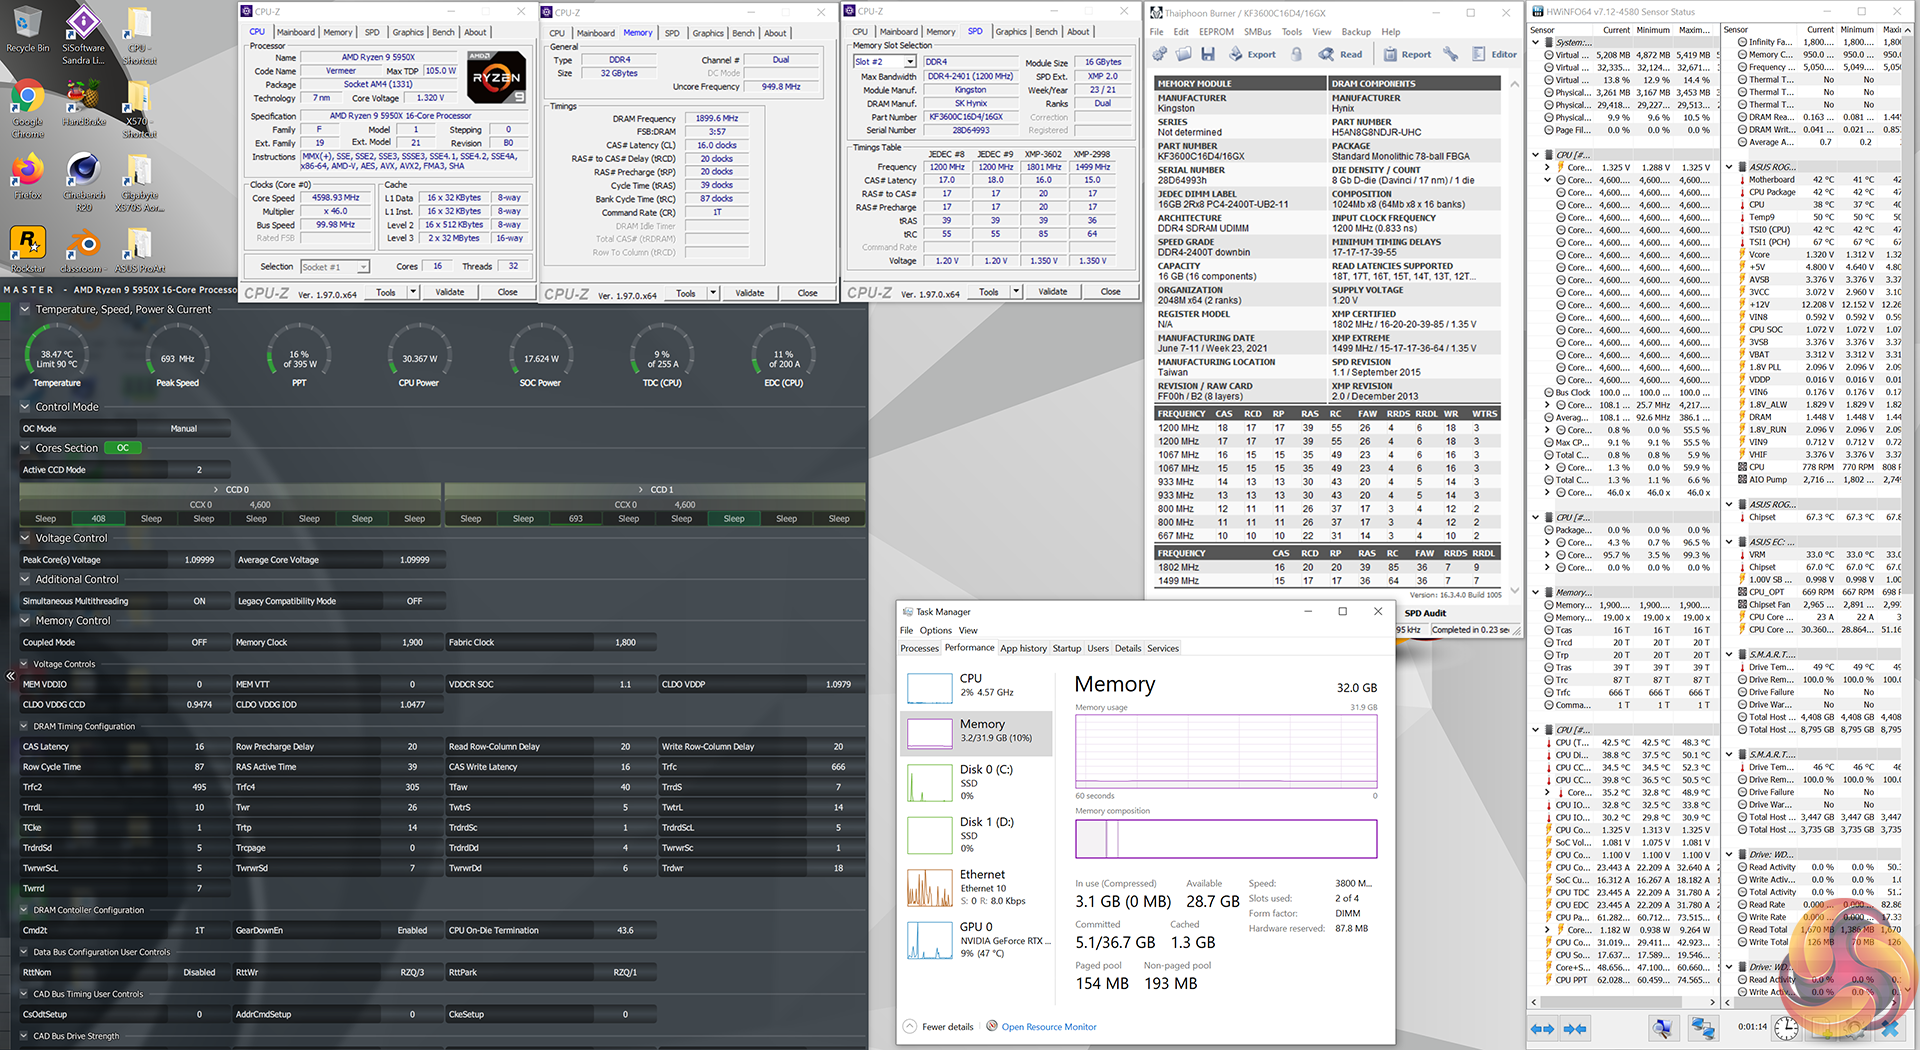Switch to the Startup tab in Task Manager
This screenshot has height=1050, width=1920.
(1066, 648)
